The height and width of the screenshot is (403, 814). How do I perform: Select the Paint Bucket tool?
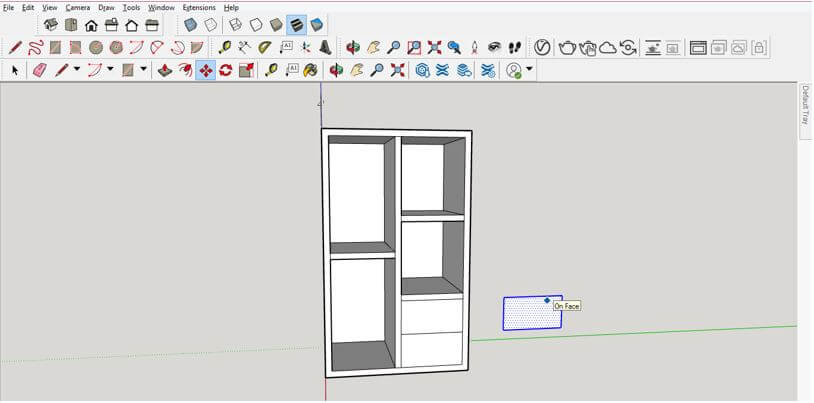310,70
